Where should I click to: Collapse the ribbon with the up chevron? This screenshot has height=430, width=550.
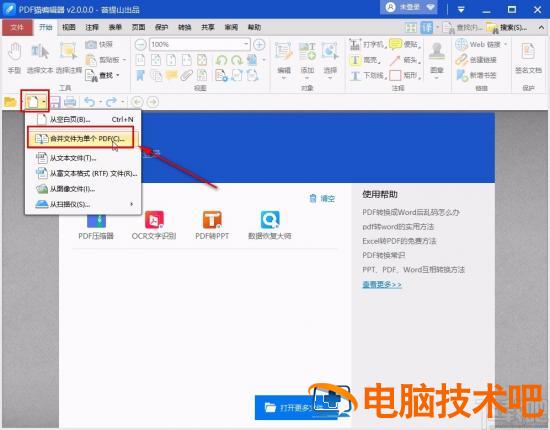click(541, 27)
